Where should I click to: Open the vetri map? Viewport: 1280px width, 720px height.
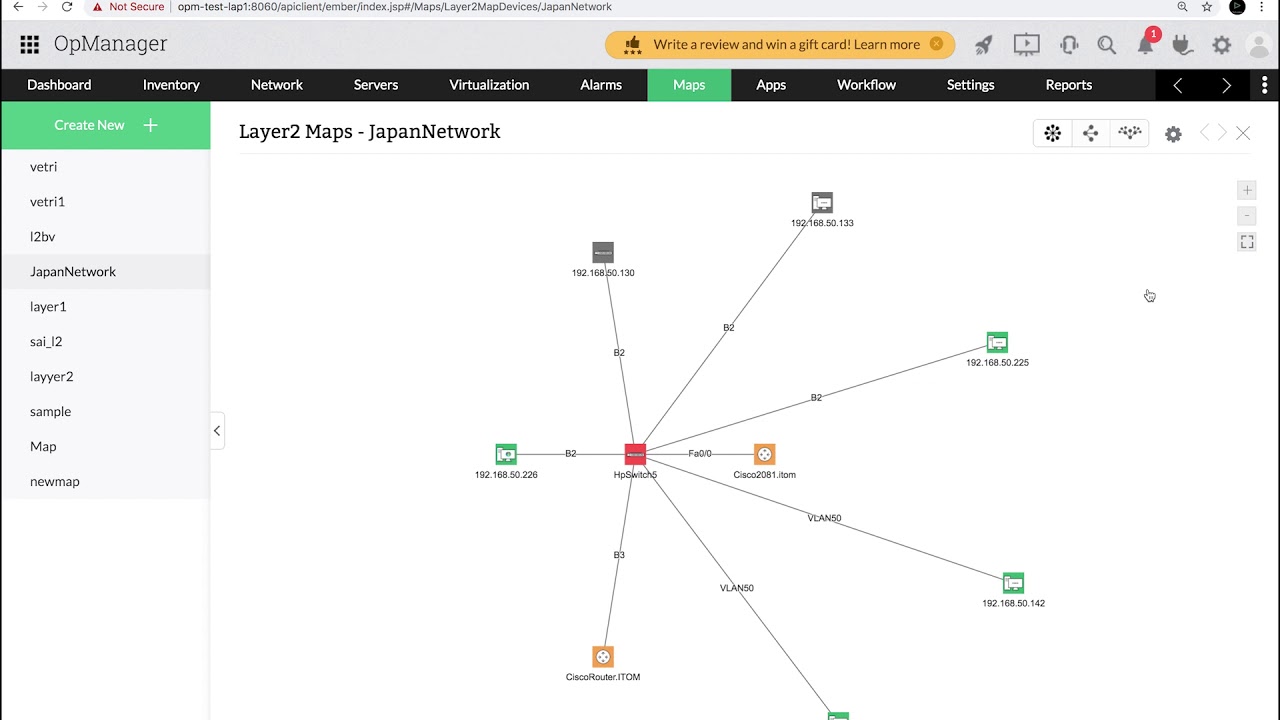pyautogui.click(x=105, y=167)
